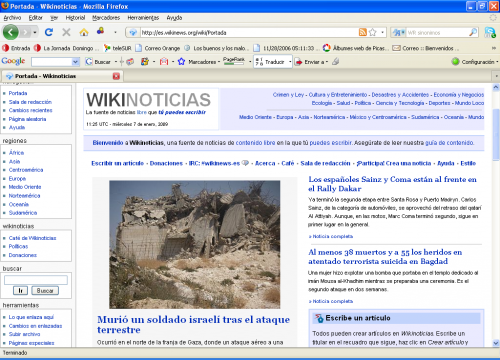Click the Google Buscar search button
This screenshot has width=500, height=360.
pos(98,62)
